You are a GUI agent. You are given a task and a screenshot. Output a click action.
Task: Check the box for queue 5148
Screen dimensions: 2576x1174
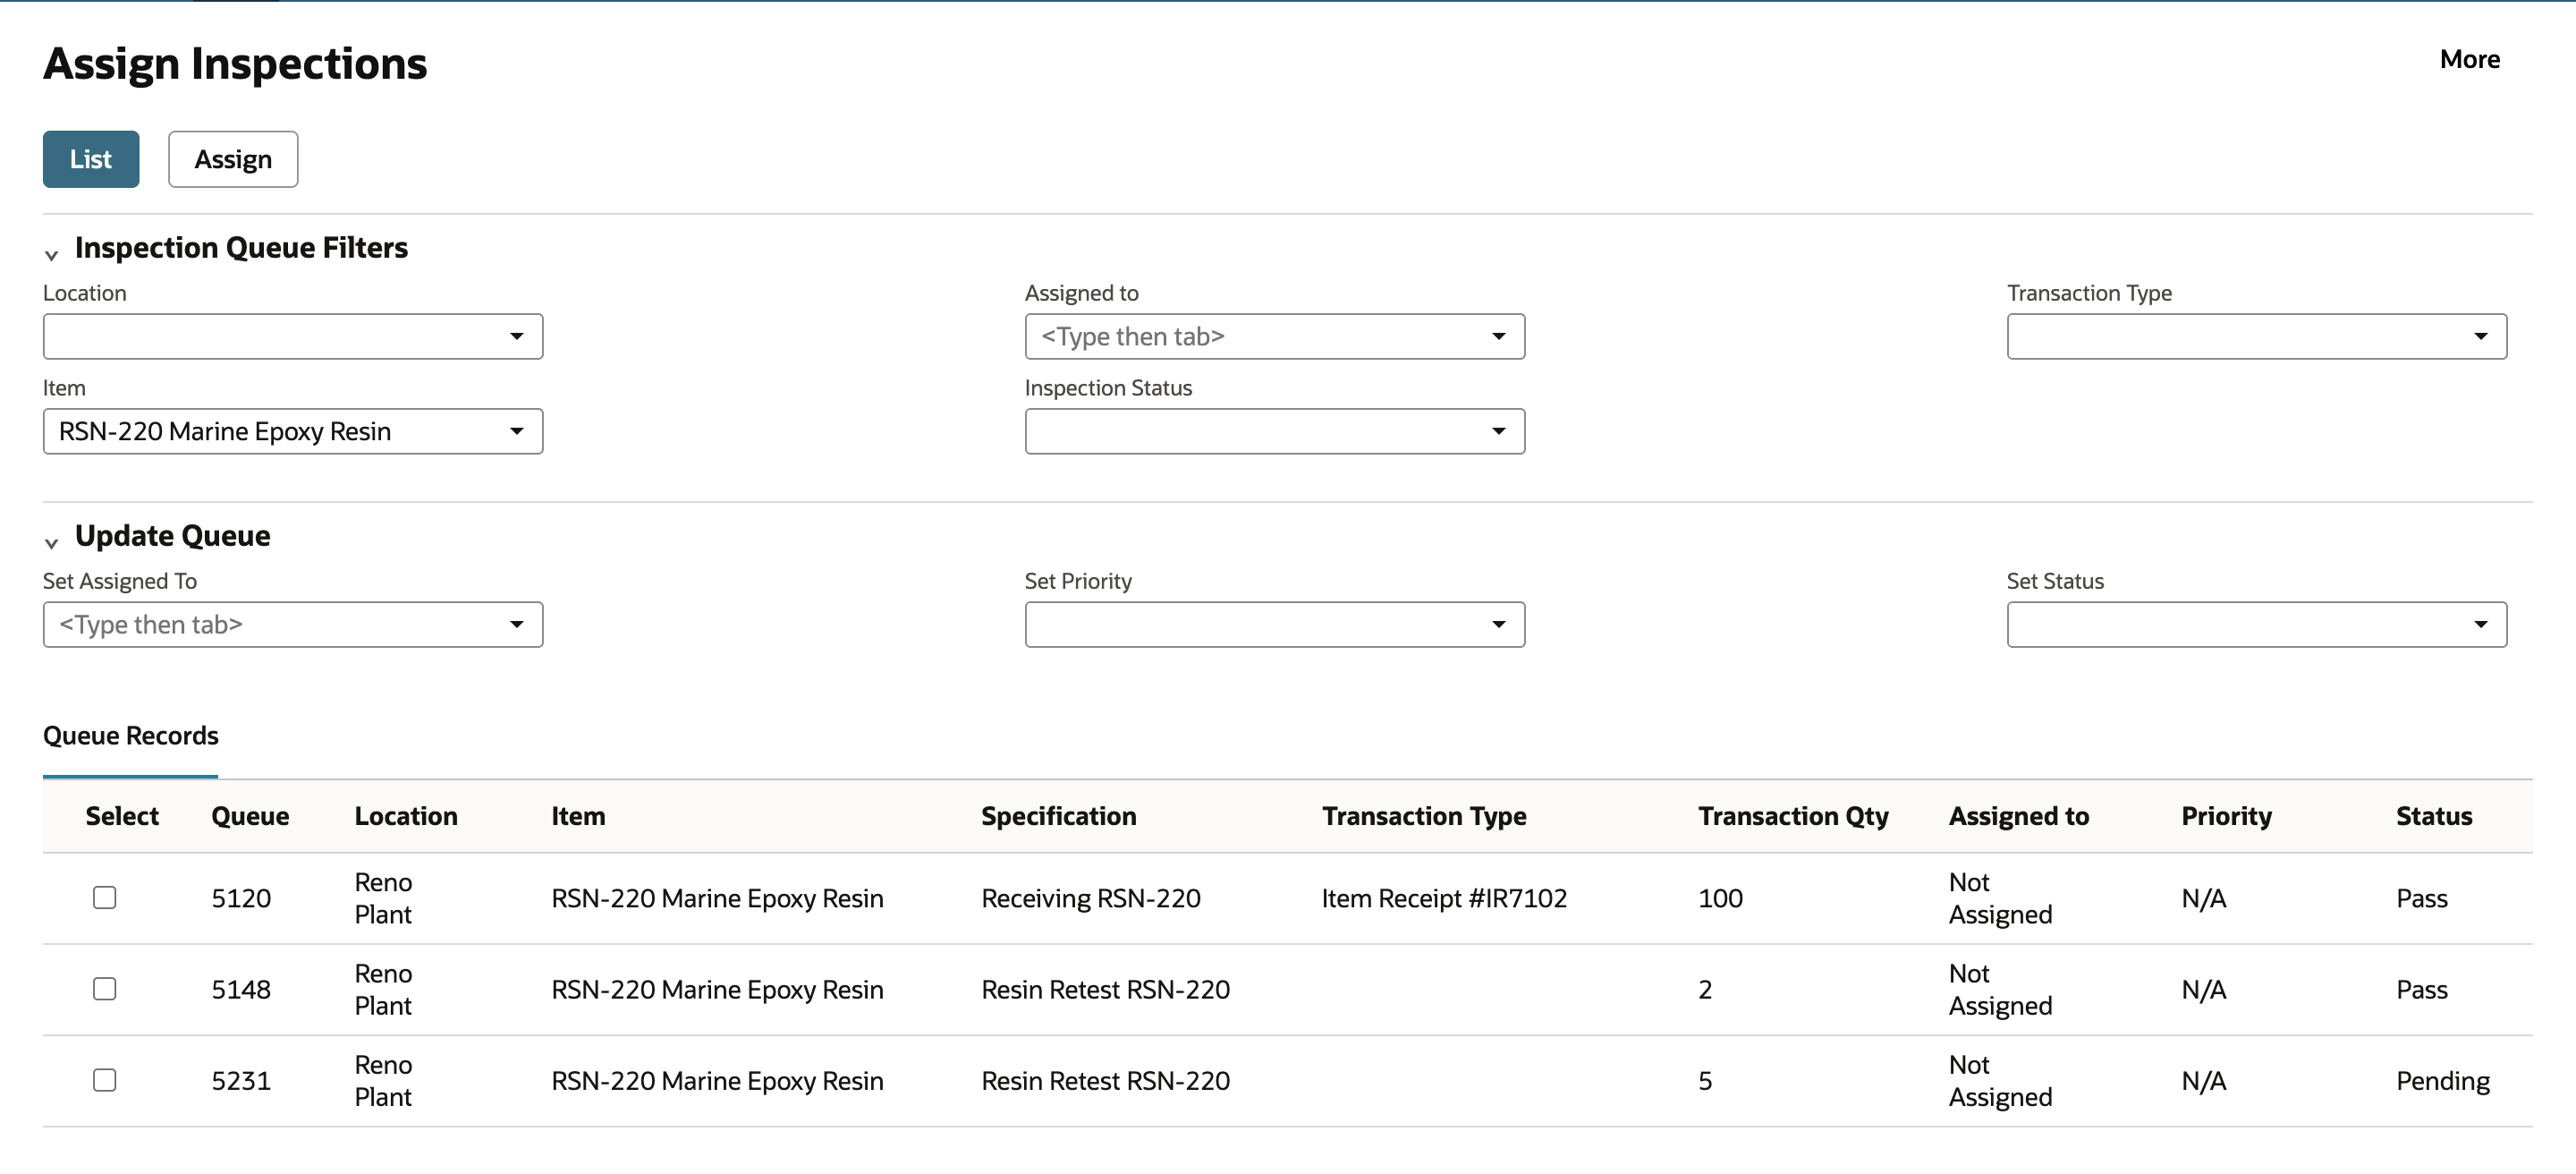tap(105, 988)
